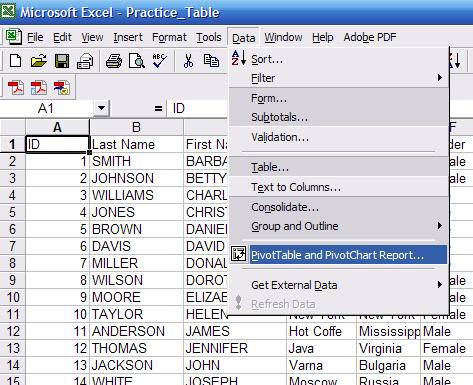Click the cell containing JOHNSON

coord(136,178)
